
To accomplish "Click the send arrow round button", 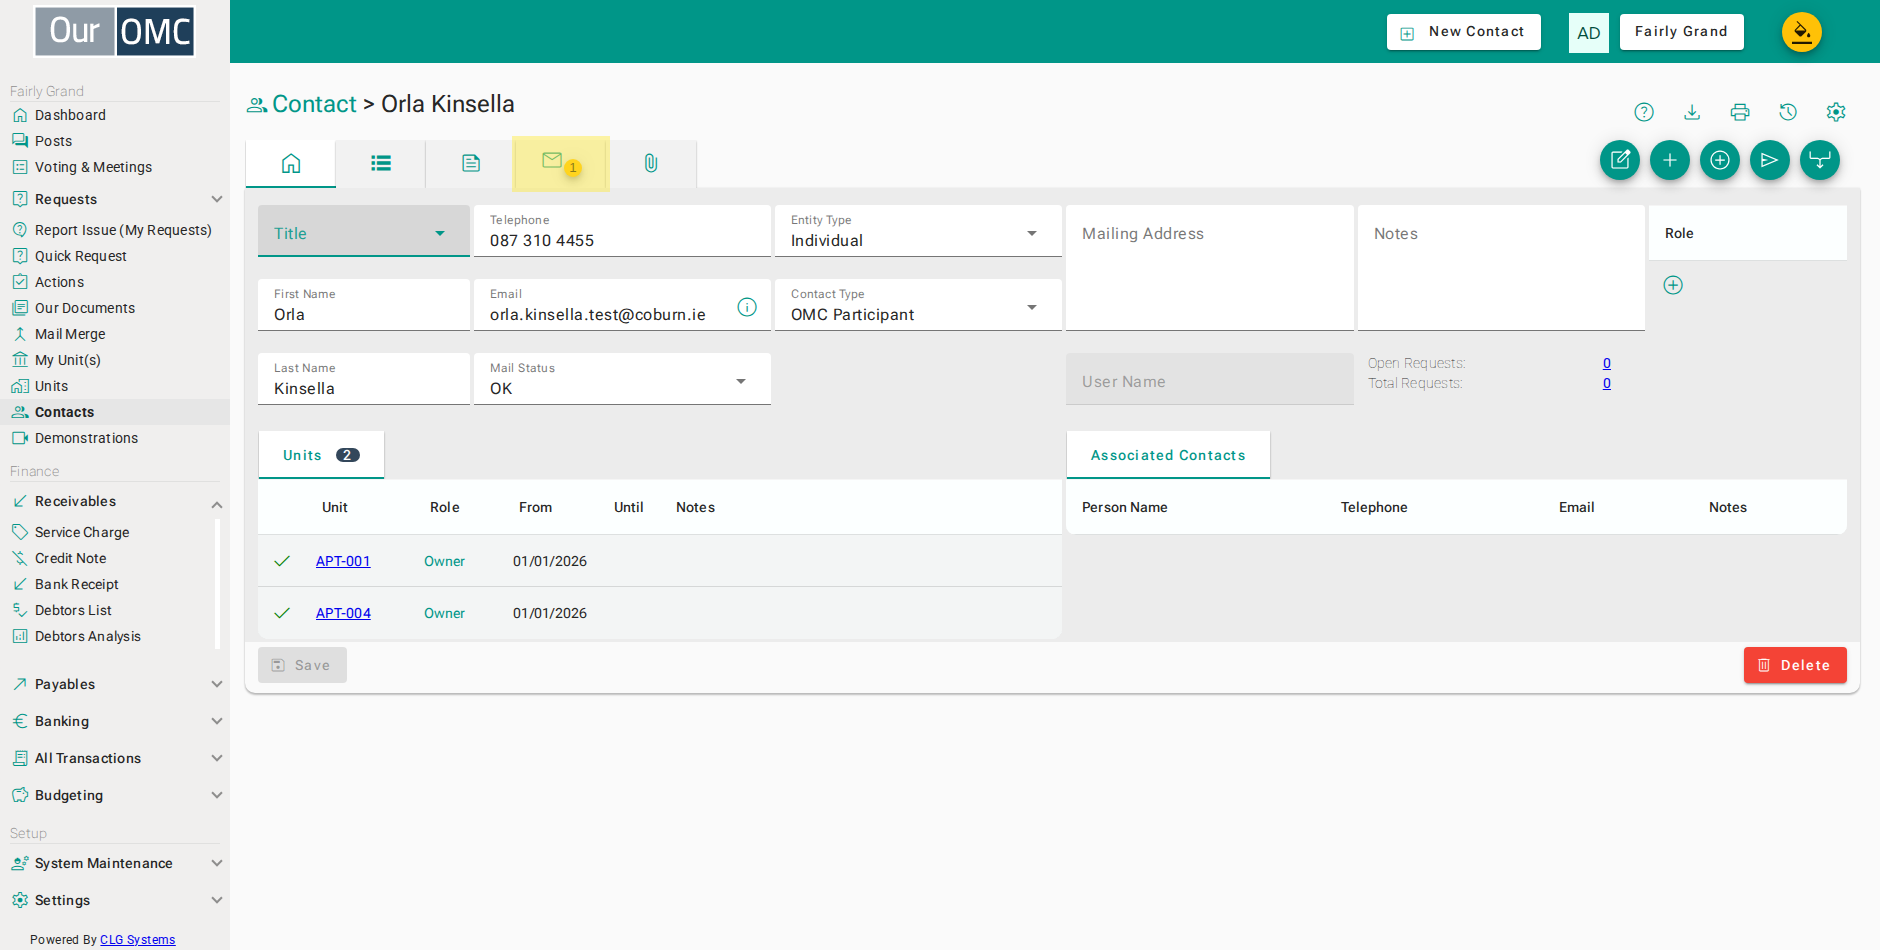I will point(1770,160).
